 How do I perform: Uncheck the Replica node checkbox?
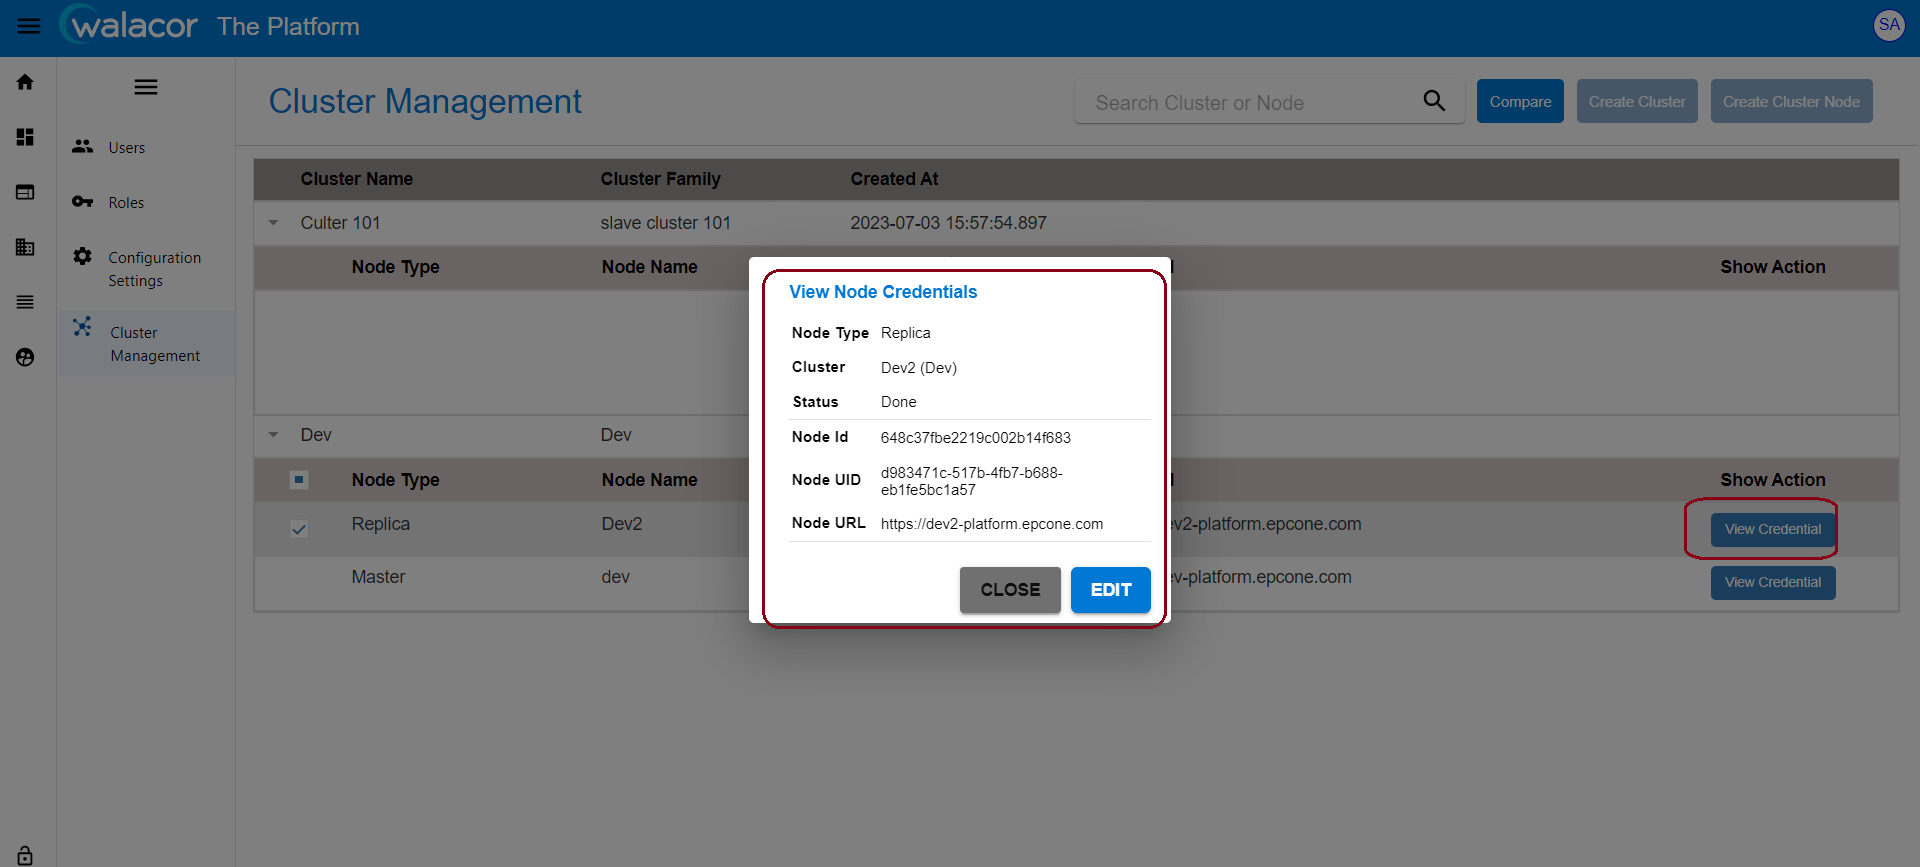pos(299,529)
